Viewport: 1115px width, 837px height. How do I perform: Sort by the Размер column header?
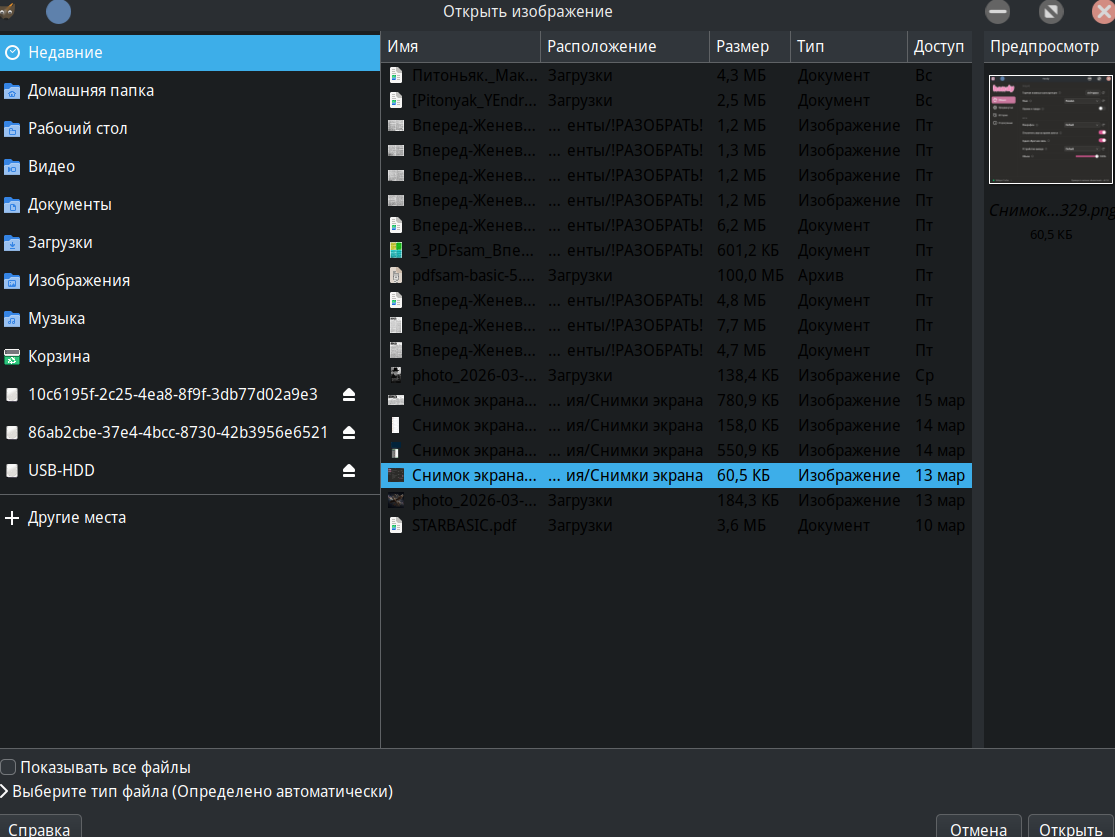749,47
